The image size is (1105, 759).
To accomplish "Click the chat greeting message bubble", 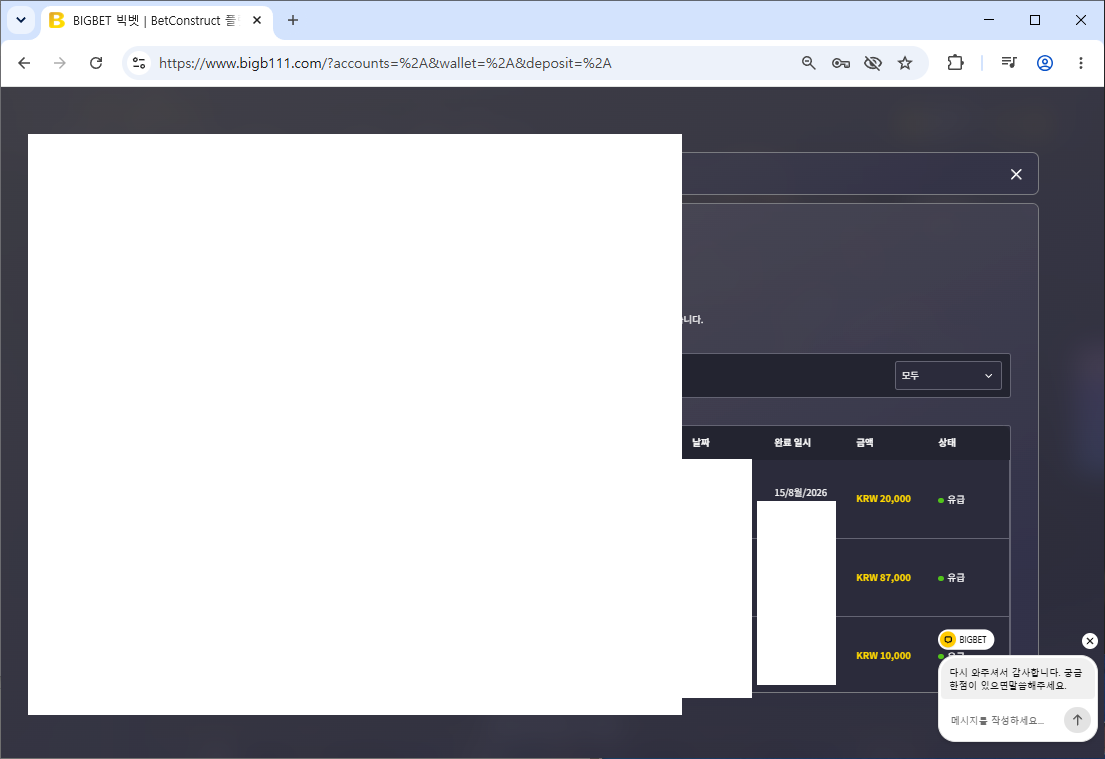I will pos(1017,679).
